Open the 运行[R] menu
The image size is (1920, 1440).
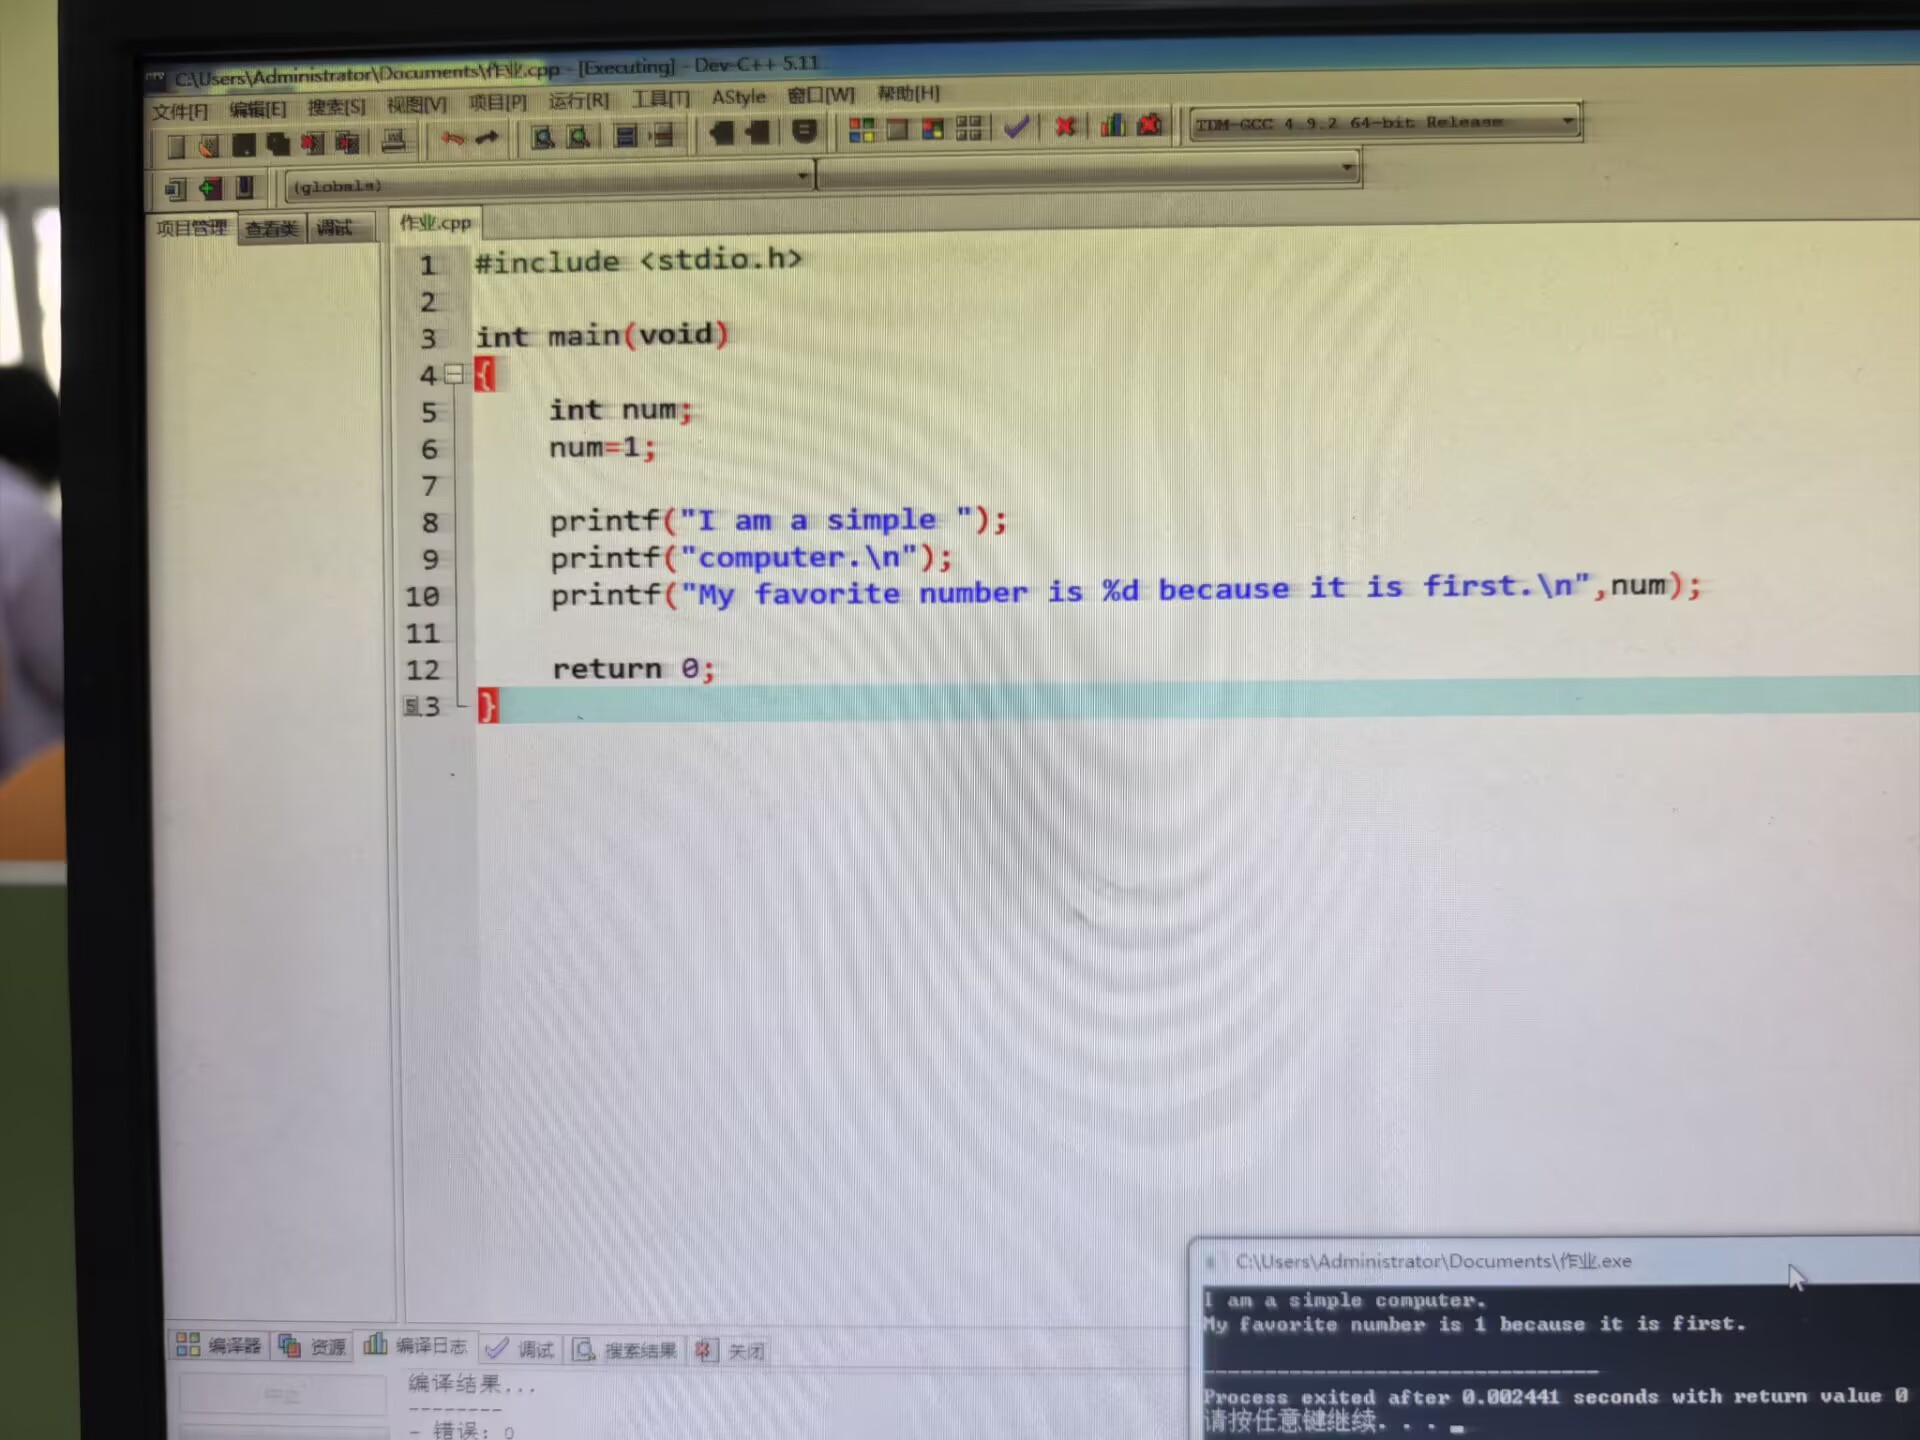pyautogui.click(x=578, y=101)
